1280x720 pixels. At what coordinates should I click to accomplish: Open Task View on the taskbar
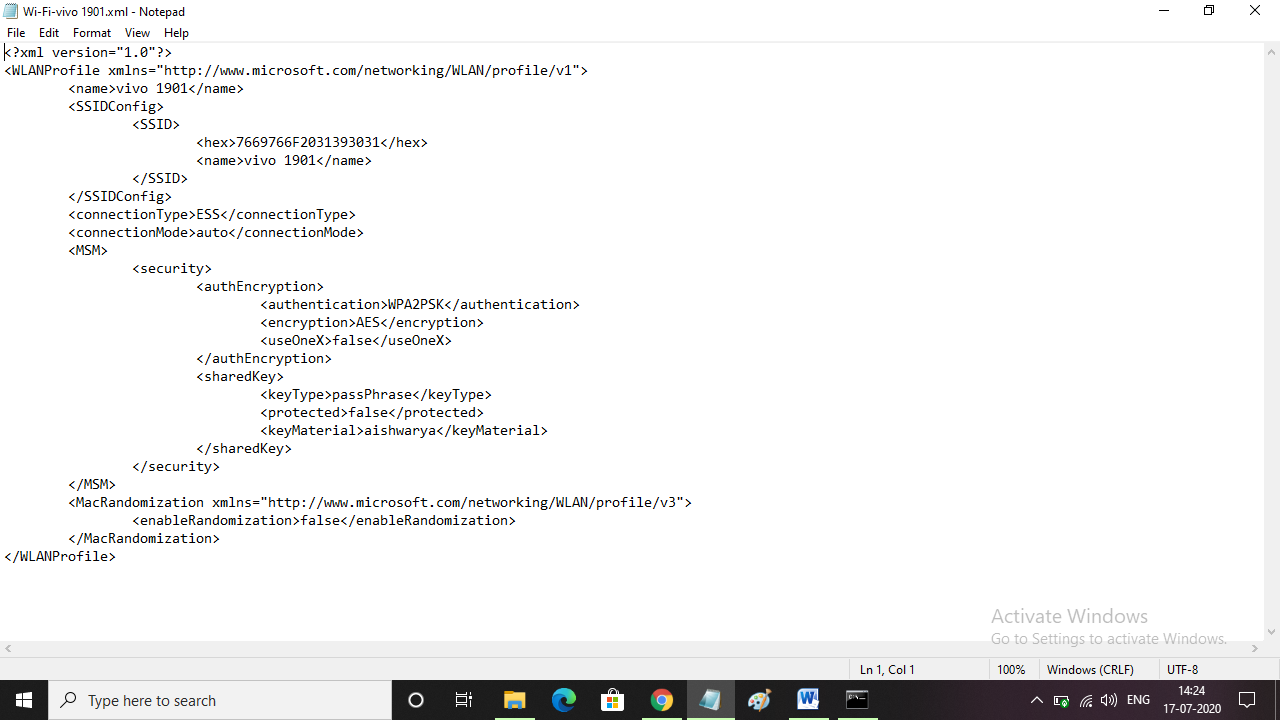(464, 700)
